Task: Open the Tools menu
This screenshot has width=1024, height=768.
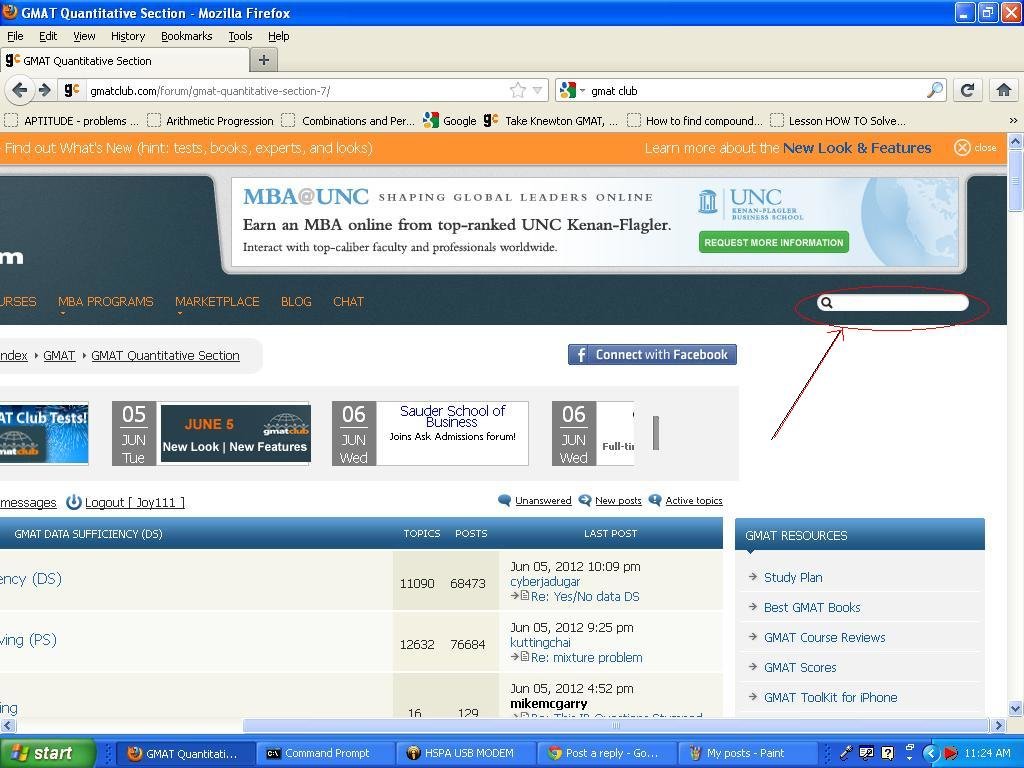Action: tap(239, 36)
